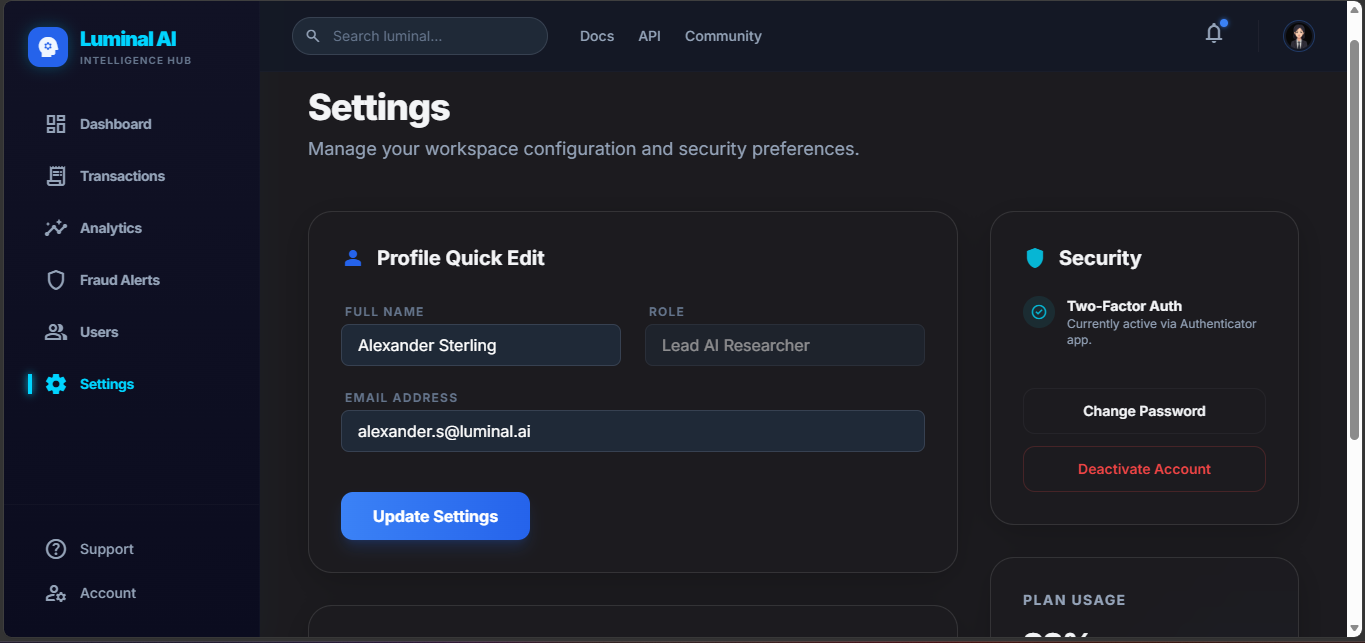Open Community link in top bar
This screenshot has width=1365, height=643.
723,36
